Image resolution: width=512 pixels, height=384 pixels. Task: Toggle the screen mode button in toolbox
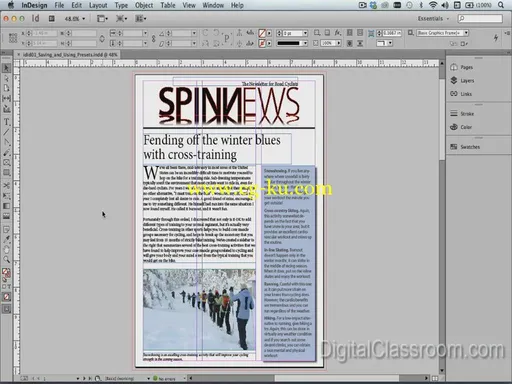[x=6, y=309]
